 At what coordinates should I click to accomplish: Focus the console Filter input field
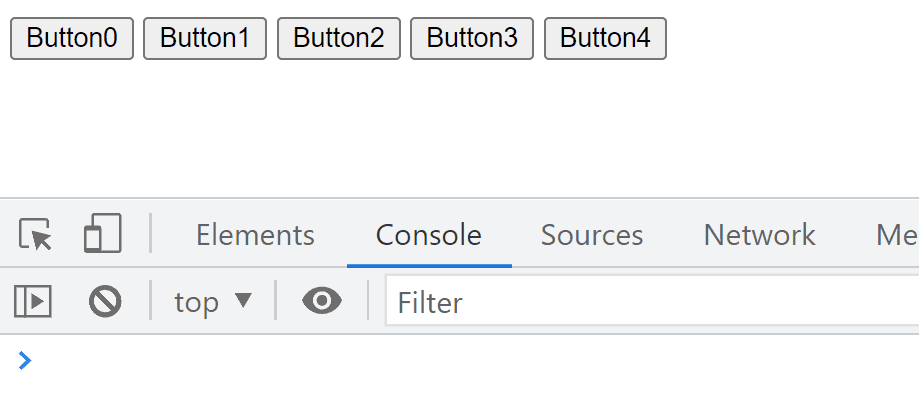click(x=652, y=301)
